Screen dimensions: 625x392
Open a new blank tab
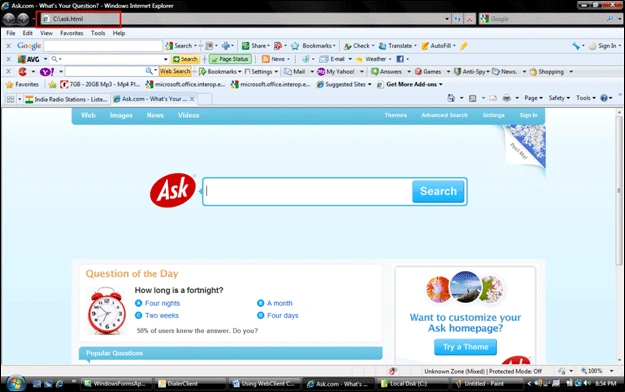coord(205,99)
